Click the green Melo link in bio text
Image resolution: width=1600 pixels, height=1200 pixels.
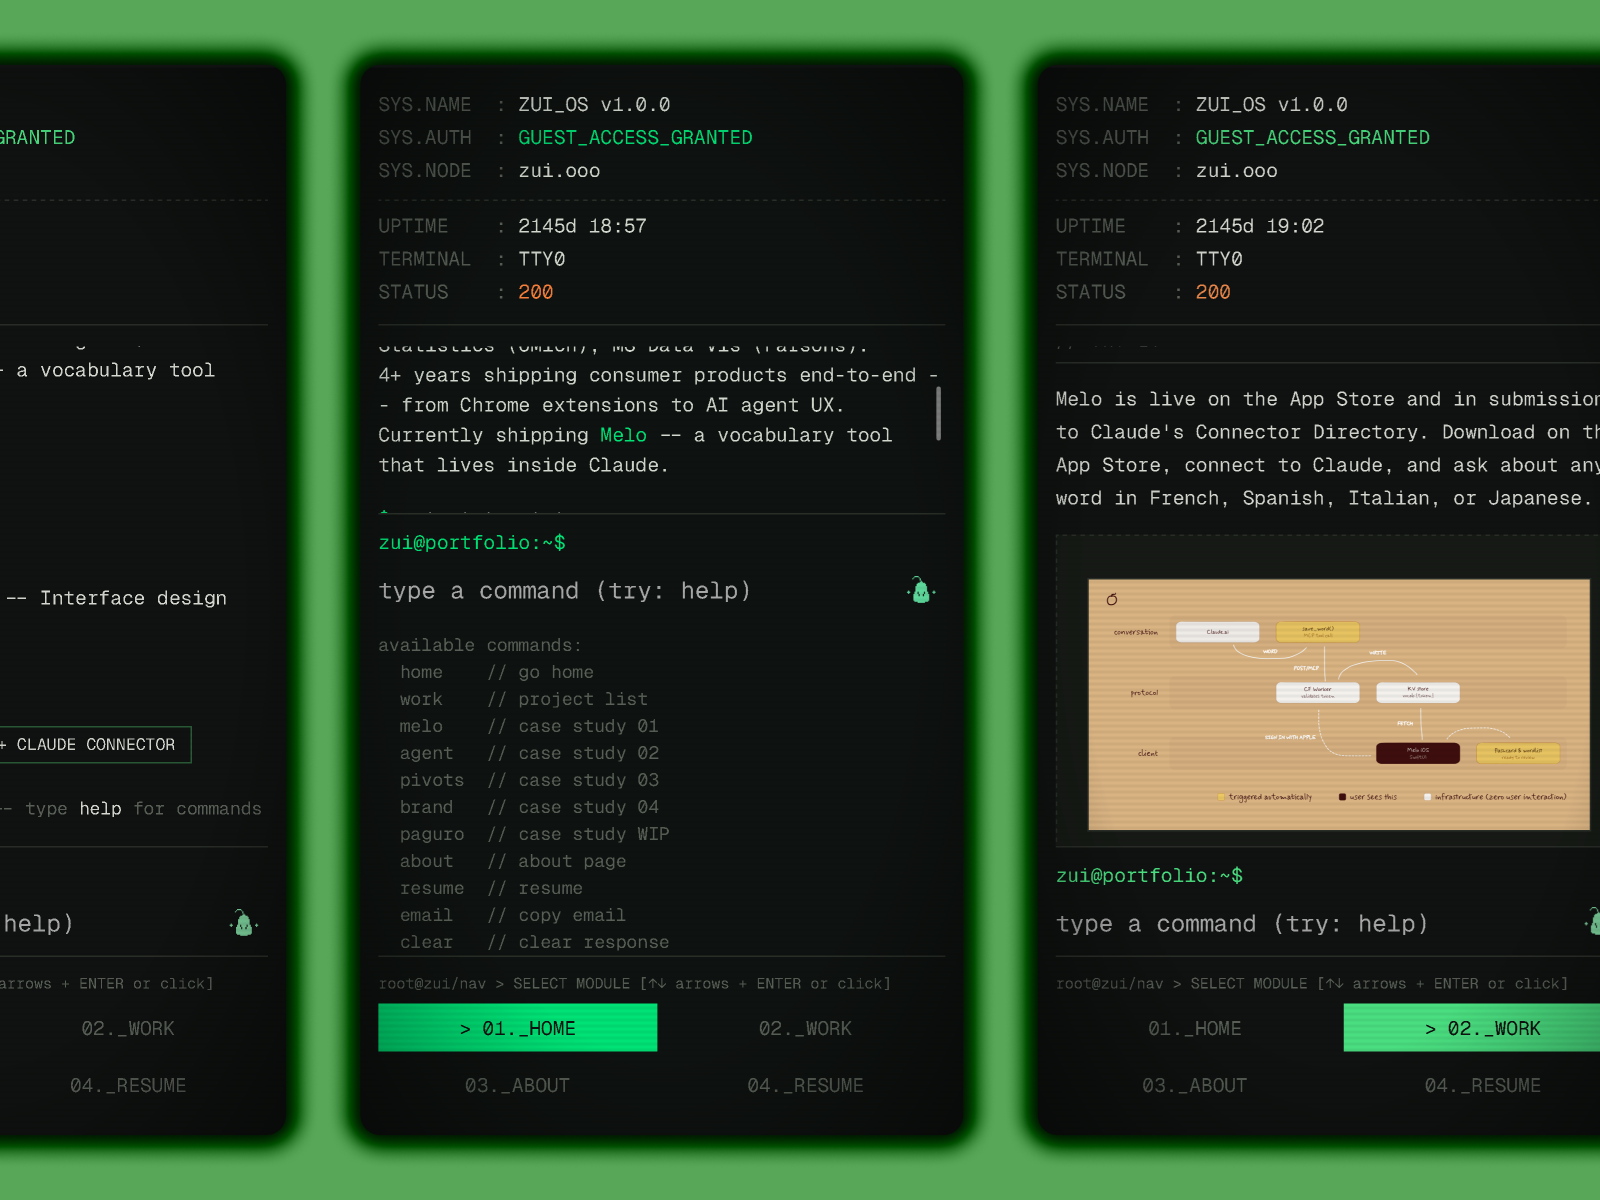[x=623, y=435]
